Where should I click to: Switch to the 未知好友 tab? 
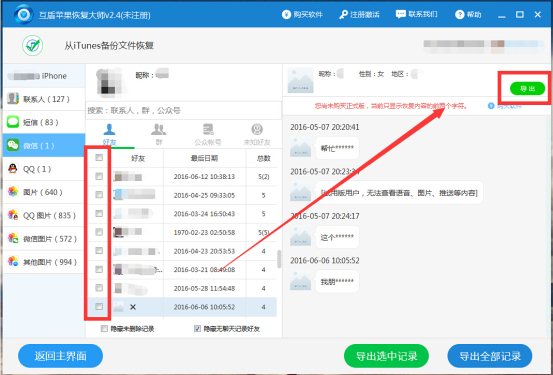click(x=257, y=135)
